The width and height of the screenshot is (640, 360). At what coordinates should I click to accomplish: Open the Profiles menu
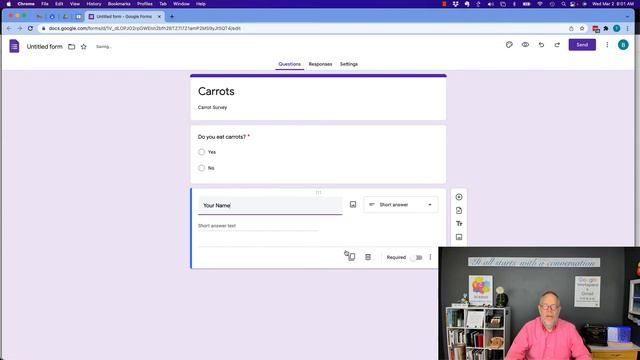[x=144, y=4]
